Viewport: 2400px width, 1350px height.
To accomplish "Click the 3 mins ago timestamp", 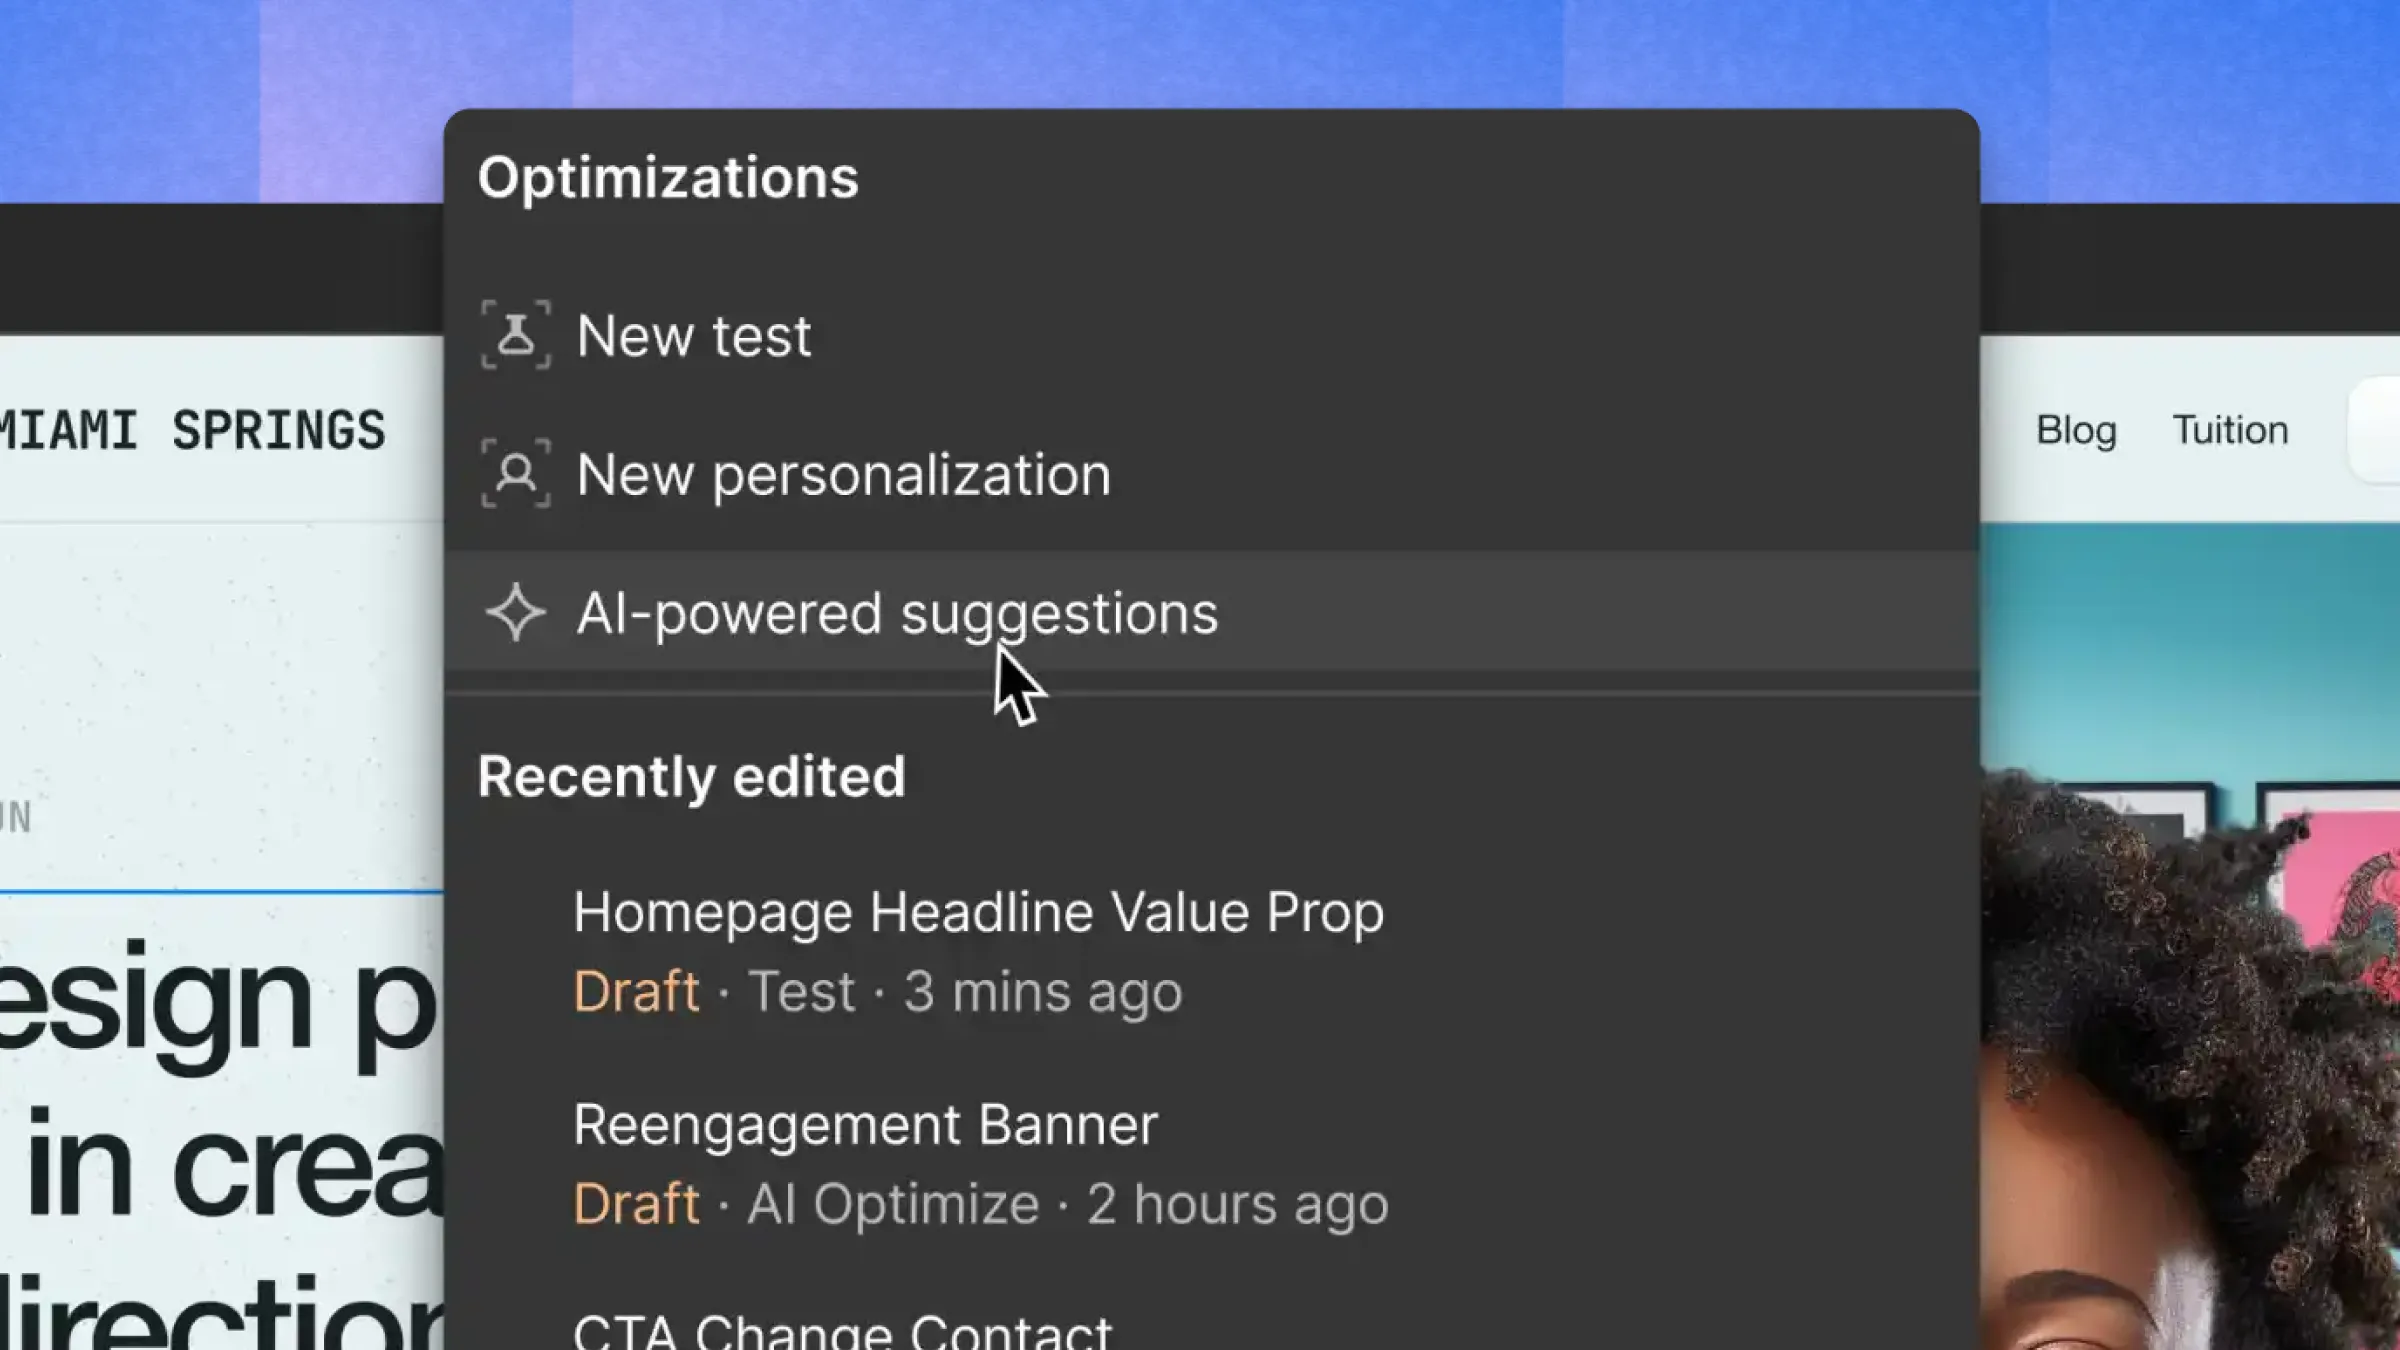I will (x=1043, y=991).
